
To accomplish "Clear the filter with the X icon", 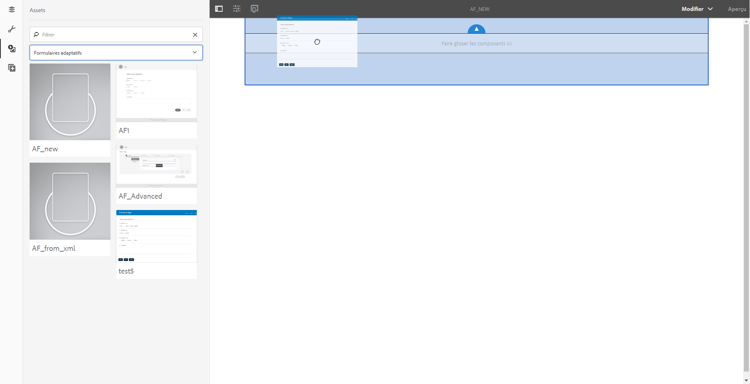I will point(195,34).
